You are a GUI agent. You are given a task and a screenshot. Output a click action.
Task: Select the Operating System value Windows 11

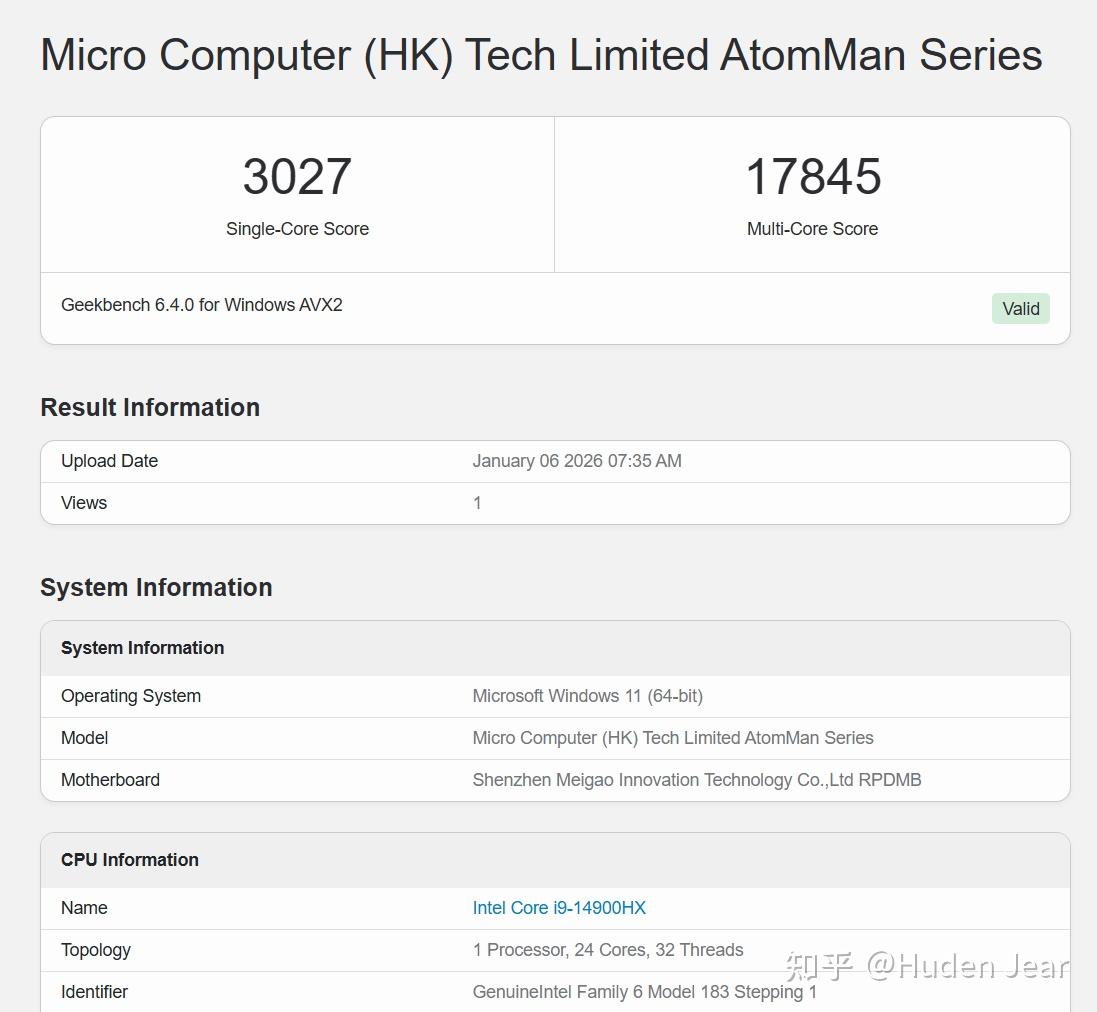[588, 696]
